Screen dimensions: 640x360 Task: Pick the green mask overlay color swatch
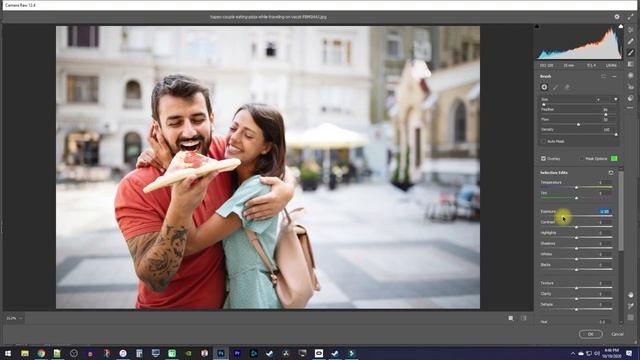[614, 158]
